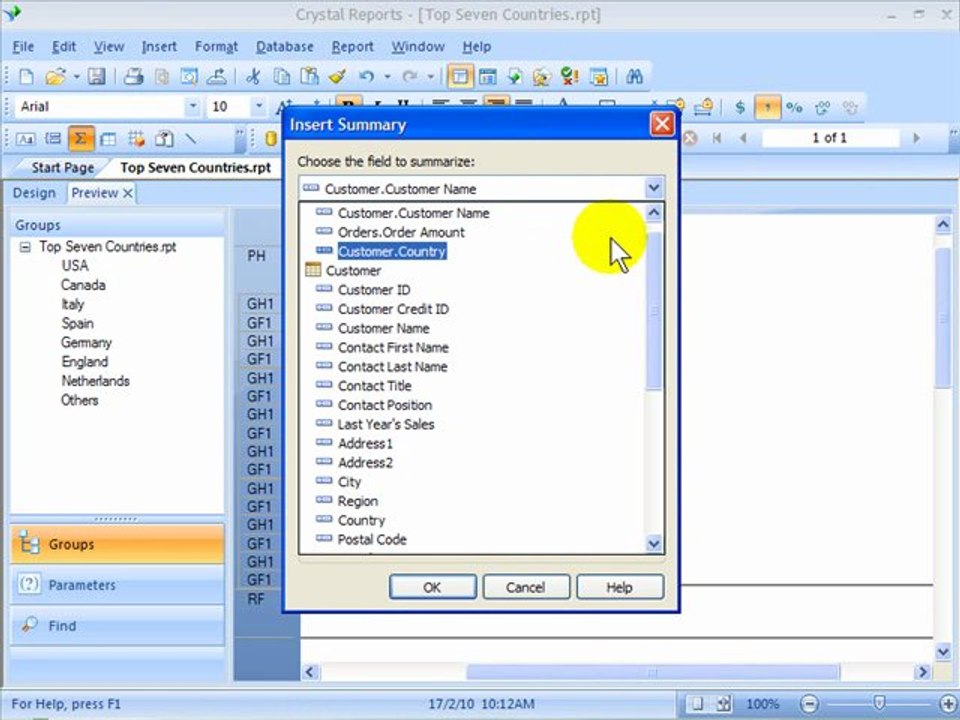The width and height of the screenshot is (960, 720).
Task: Switch to the Design tab
Action: pyautogui.click(x=34, y=193)
